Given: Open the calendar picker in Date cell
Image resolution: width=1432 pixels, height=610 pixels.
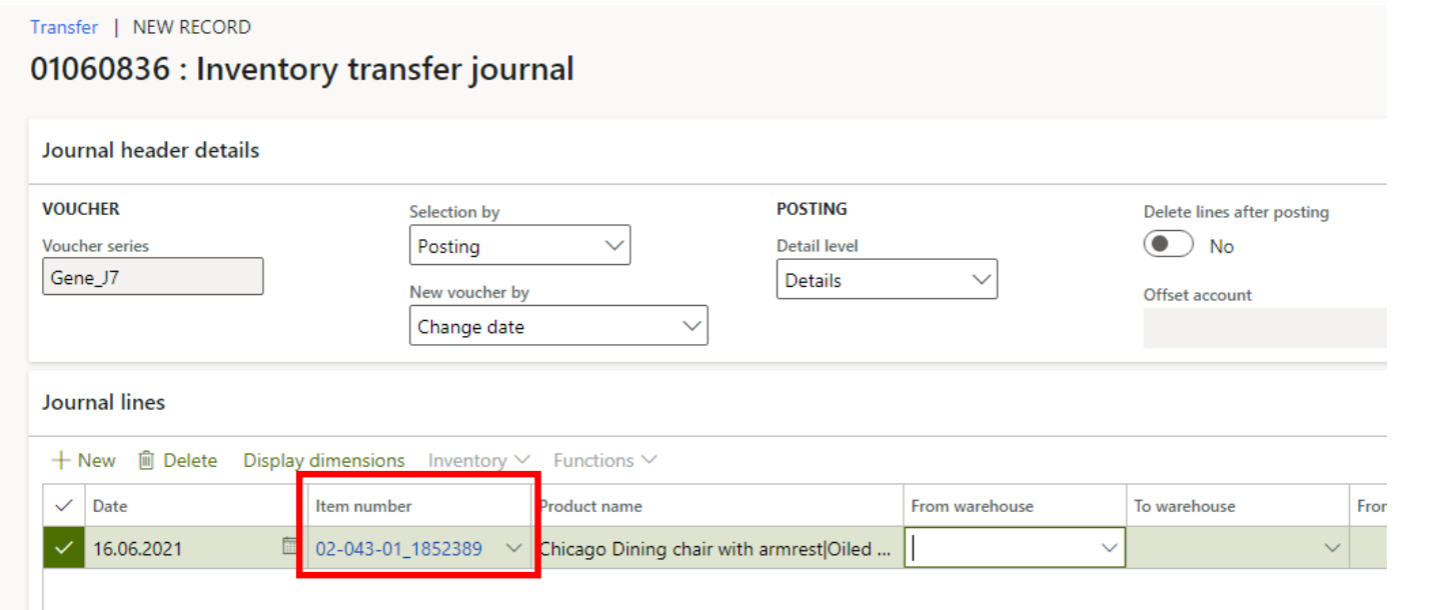Looking at the screenshot, I should (290, 547).
